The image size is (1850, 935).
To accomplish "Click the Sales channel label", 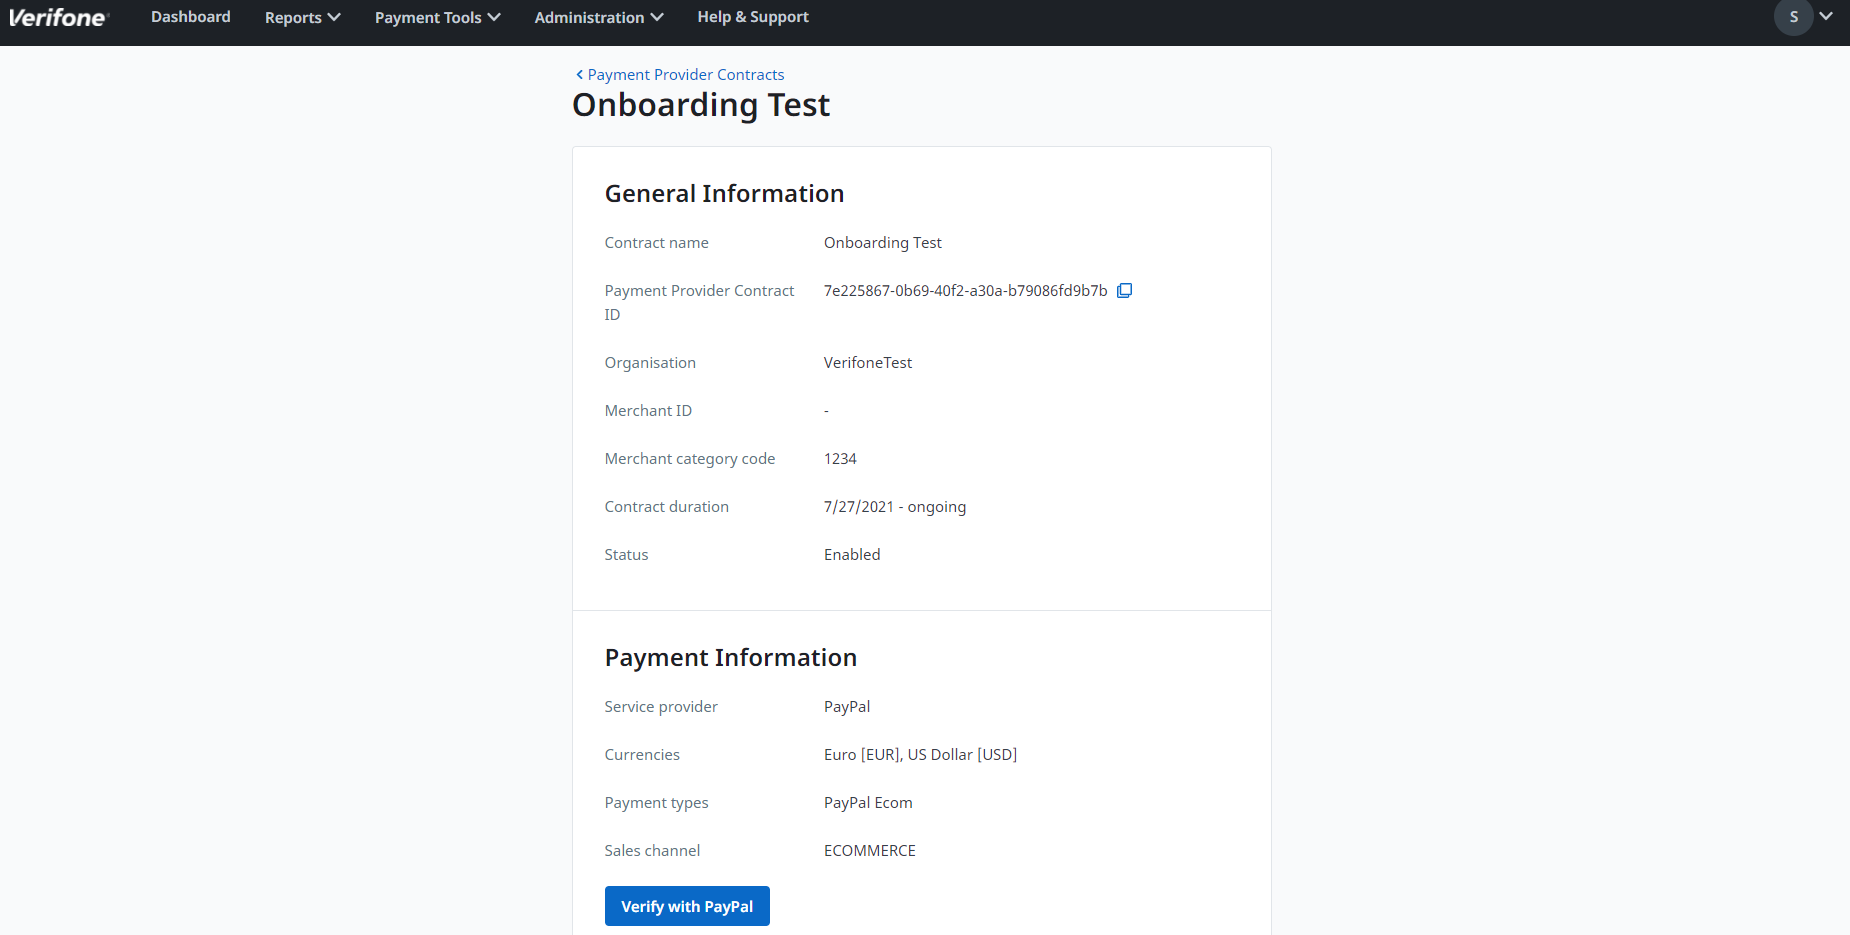I will (x=652, y=851).
